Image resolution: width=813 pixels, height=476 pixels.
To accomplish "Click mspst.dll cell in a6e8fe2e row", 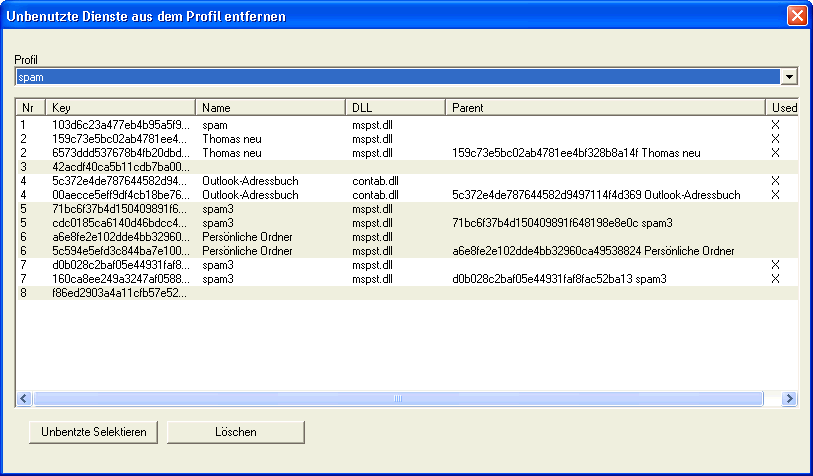I will 372,237.
